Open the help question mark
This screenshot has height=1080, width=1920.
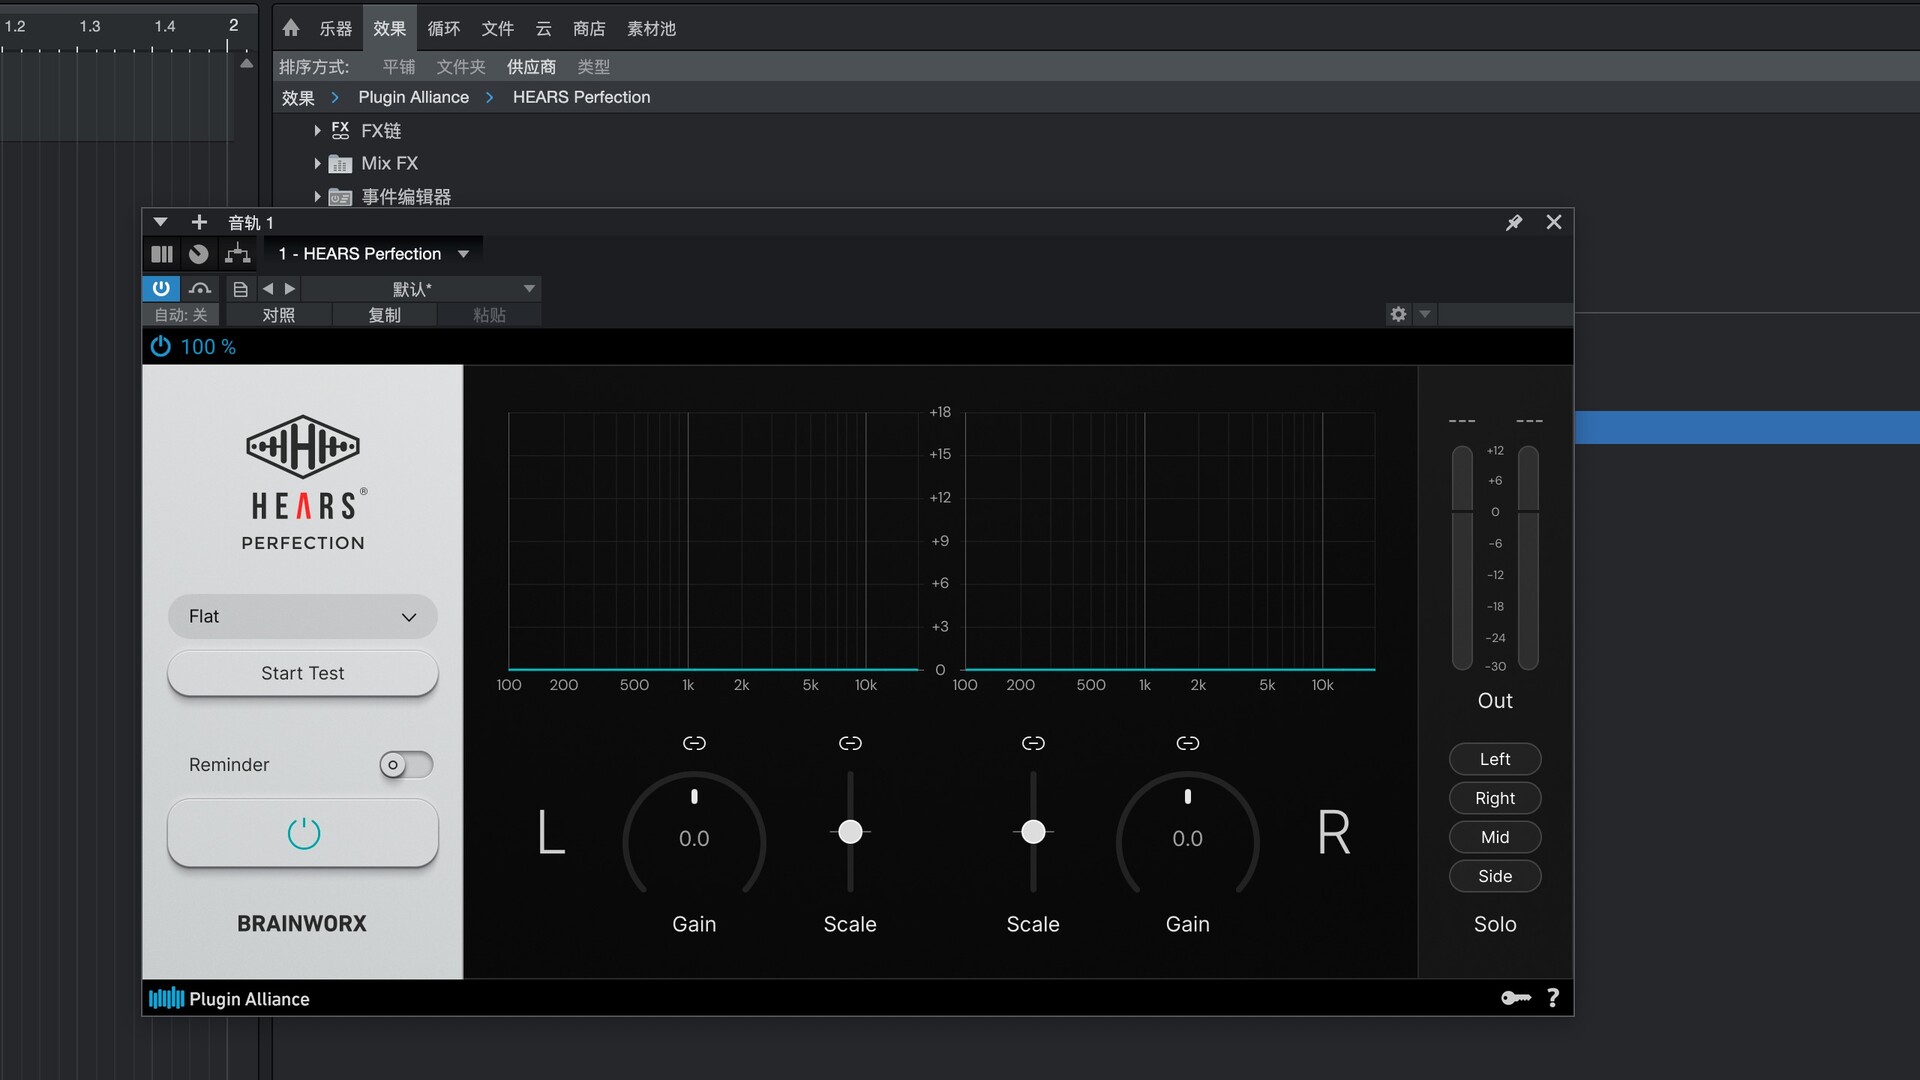pyautogui.click(x=1553, y=998)
